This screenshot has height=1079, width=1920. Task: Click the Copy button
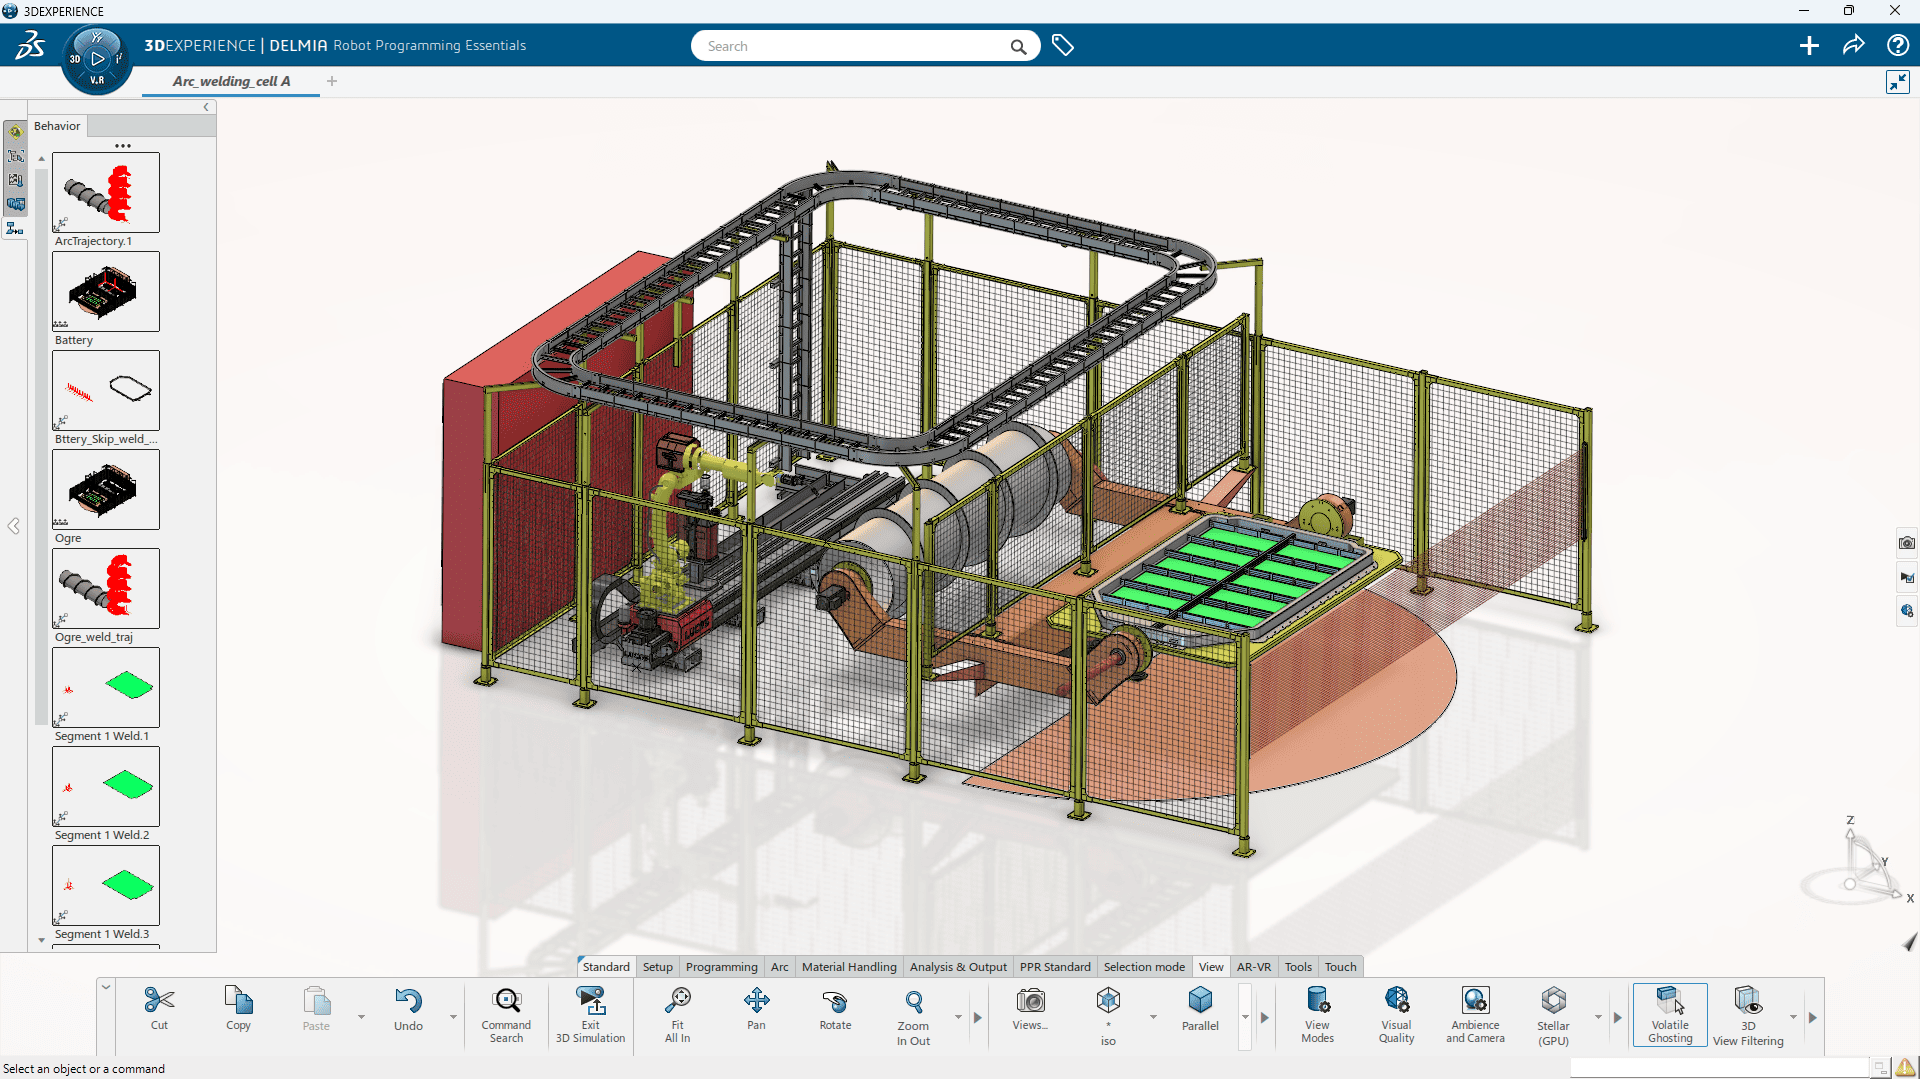click(x=238, y=1002)
